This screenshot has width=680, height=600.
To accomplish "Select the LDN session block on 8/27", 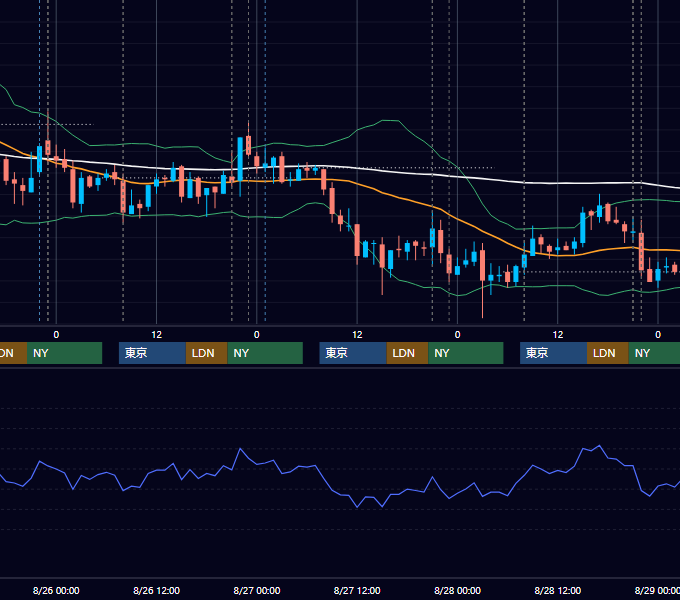I will [407, 353].
